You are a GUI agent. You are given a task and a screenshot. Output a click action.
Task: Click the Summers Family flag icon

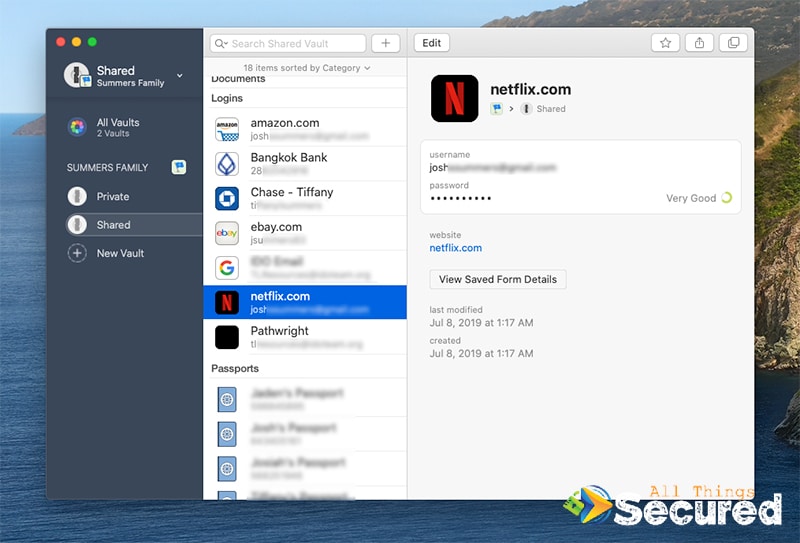pyautogui.click(x=179, y=167)
